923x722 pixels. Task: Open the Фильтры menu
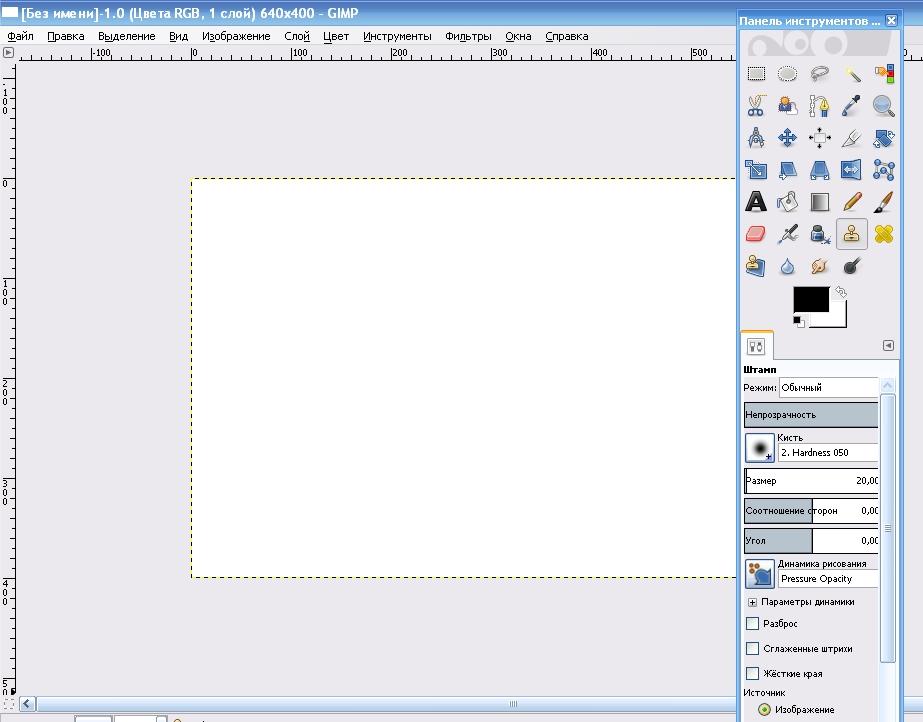(x=468, y=36)
